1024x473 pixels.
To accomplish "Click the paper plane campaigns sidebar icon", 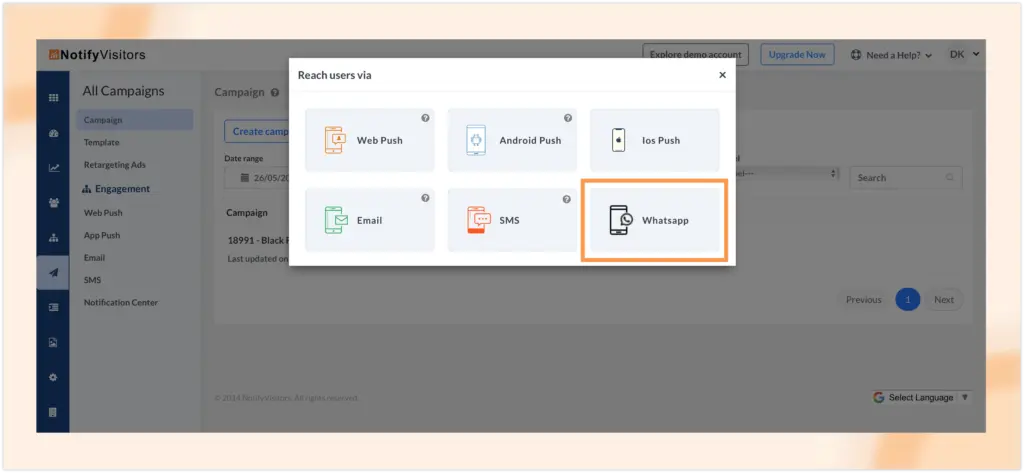I will click(x=53, y=272).
